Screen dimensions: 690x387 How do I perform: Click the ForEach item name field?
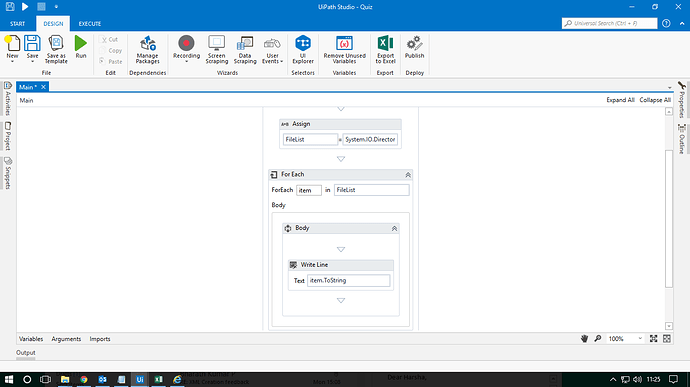pos(308,190)
